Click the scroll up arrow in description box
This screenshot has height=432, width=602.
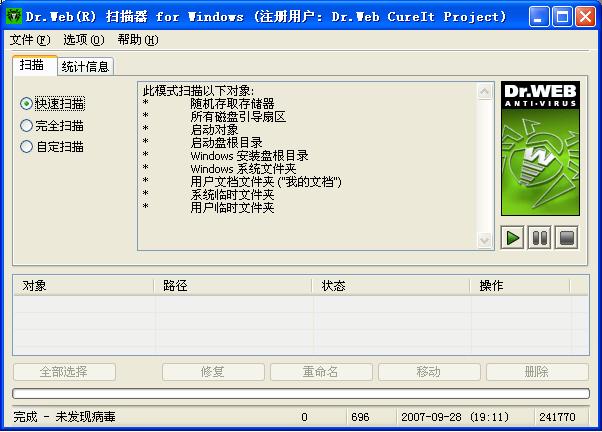click(485, 91)
